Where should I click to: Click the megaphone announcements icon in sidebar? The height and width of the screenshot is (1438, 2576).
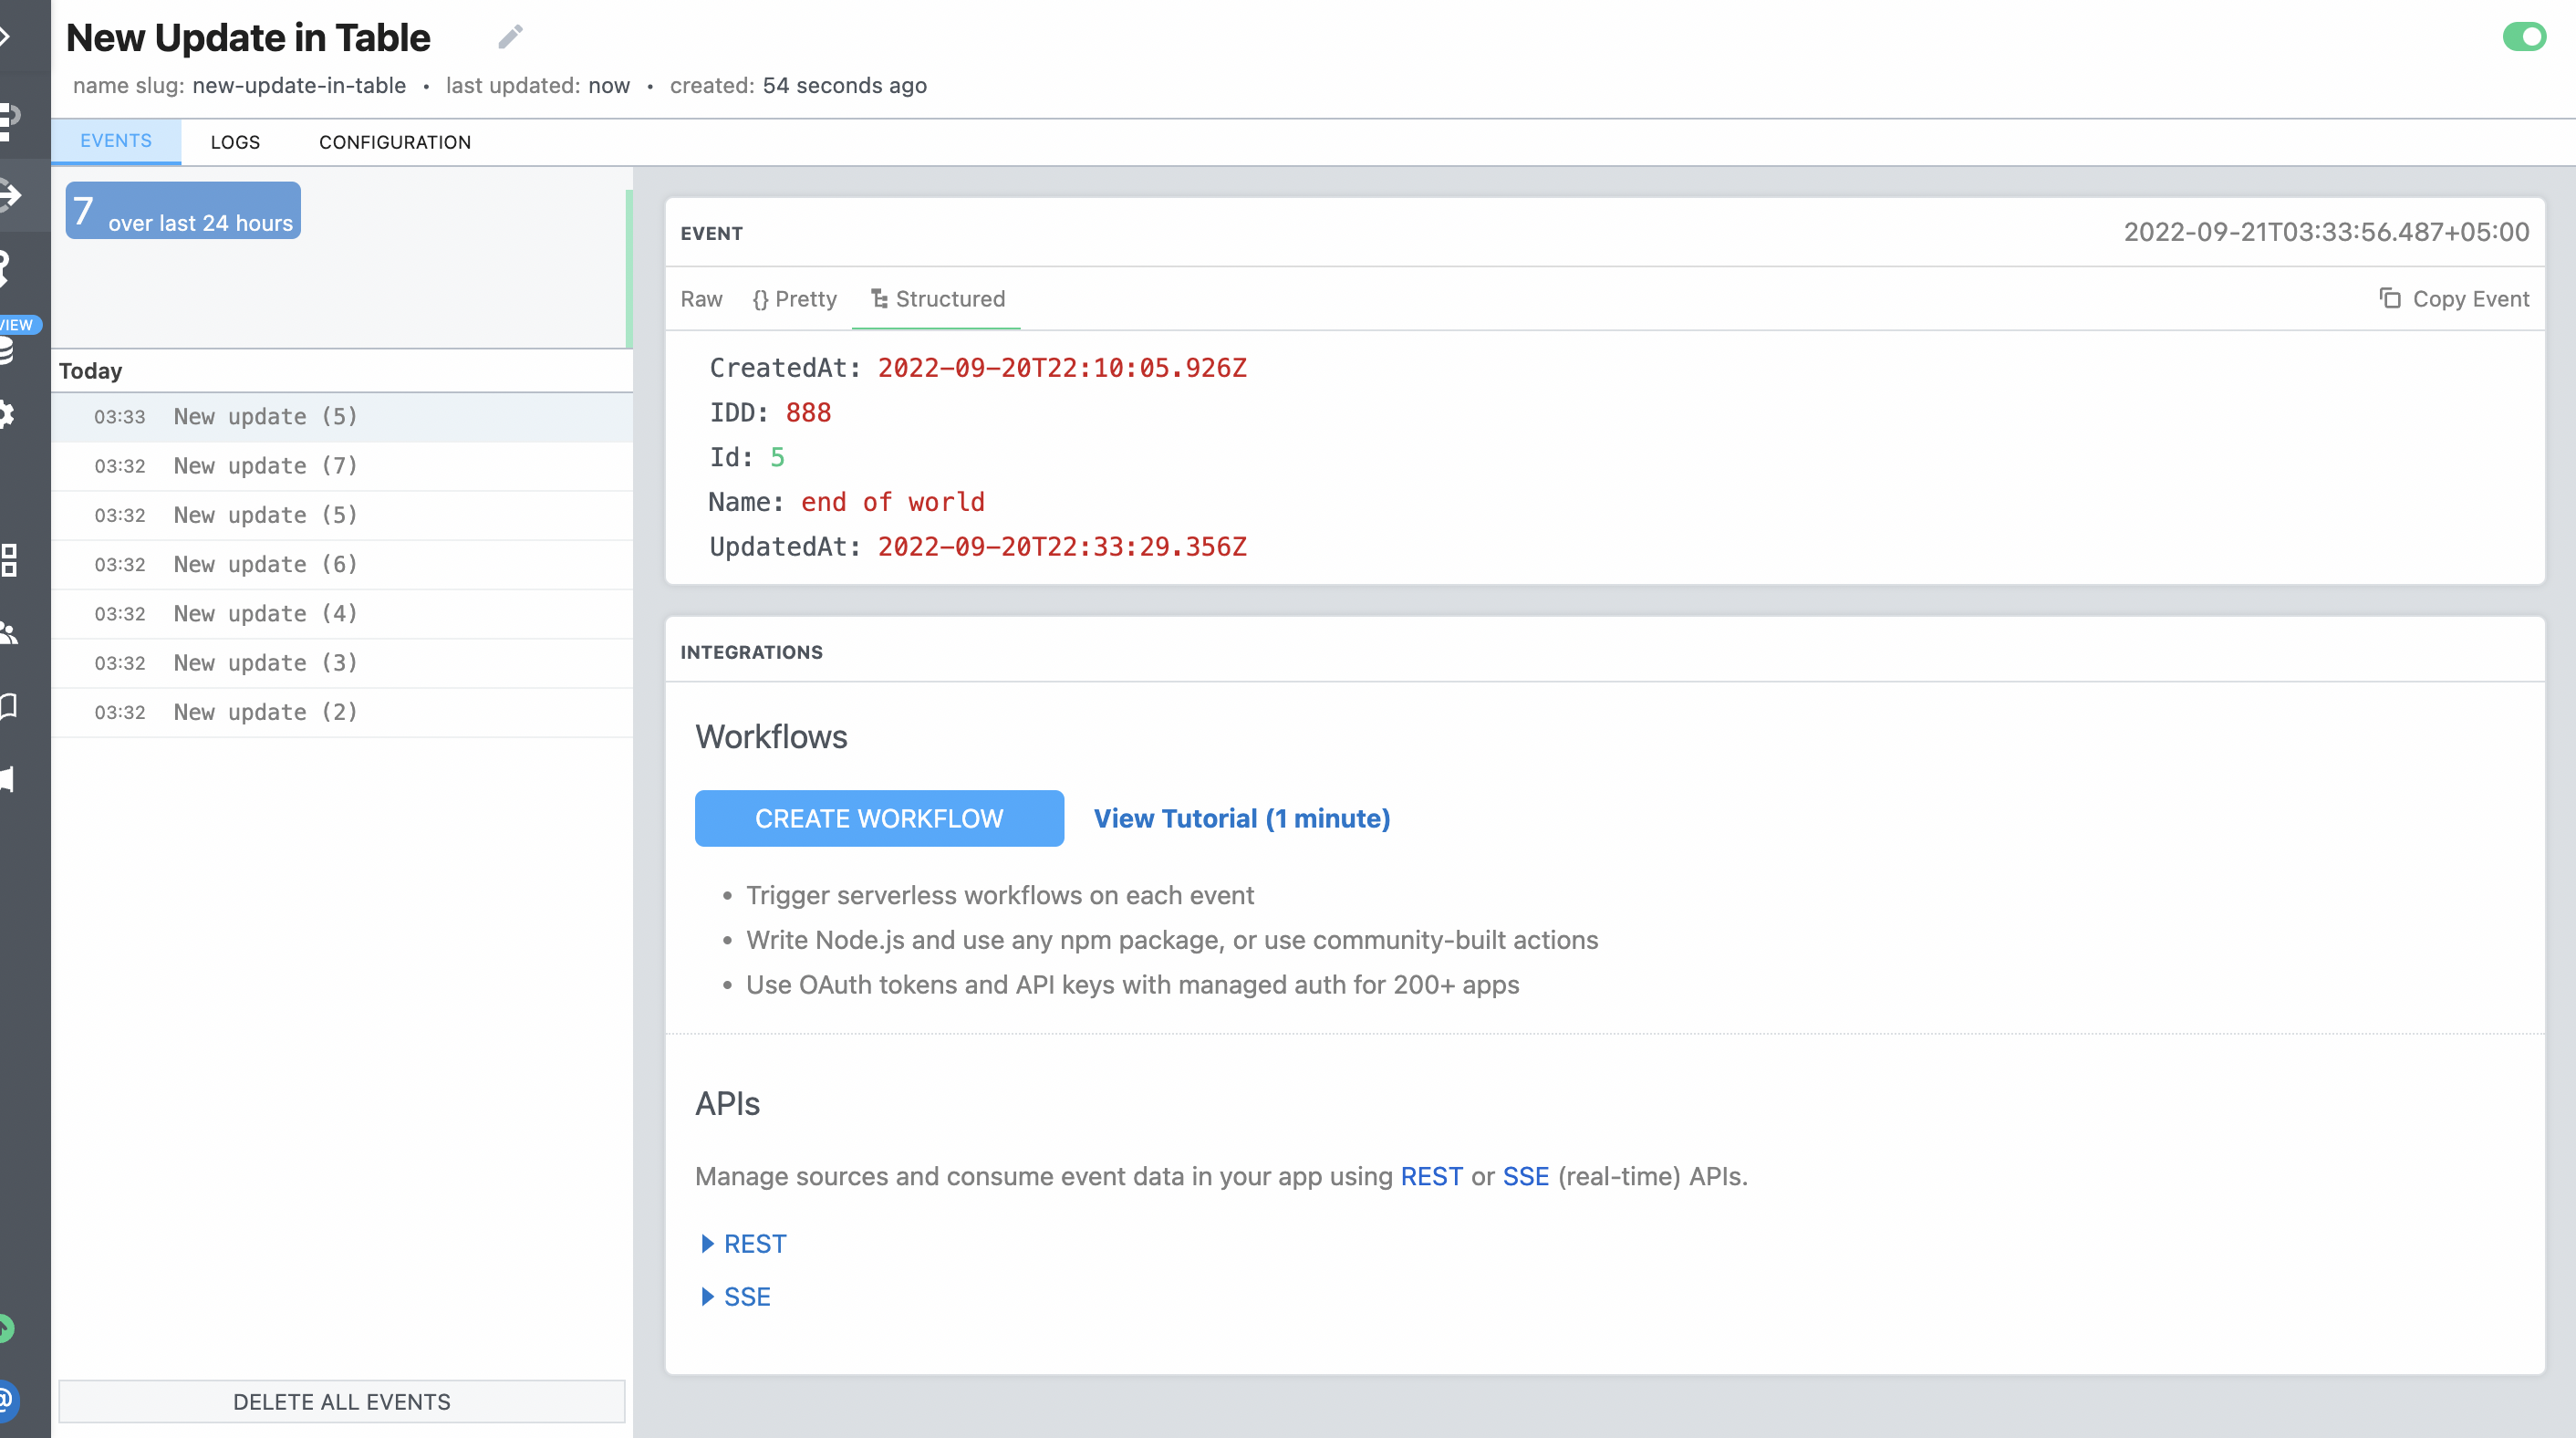pos(8,779)
